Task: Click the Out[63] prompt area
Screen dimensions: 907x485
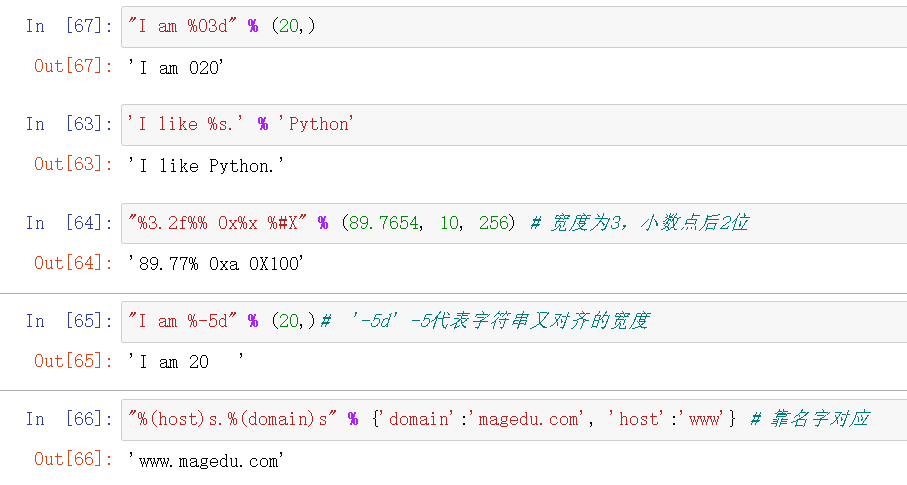Action: [73, 165]
